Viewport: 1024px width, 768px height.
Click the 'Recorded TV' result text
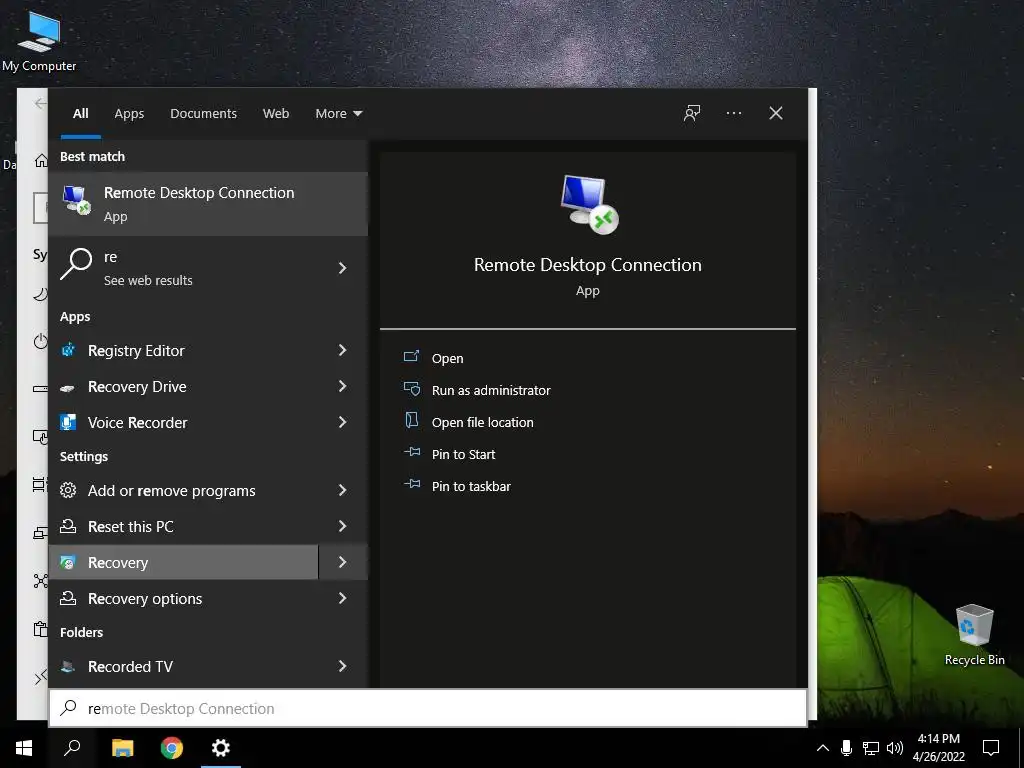[131, 666]
